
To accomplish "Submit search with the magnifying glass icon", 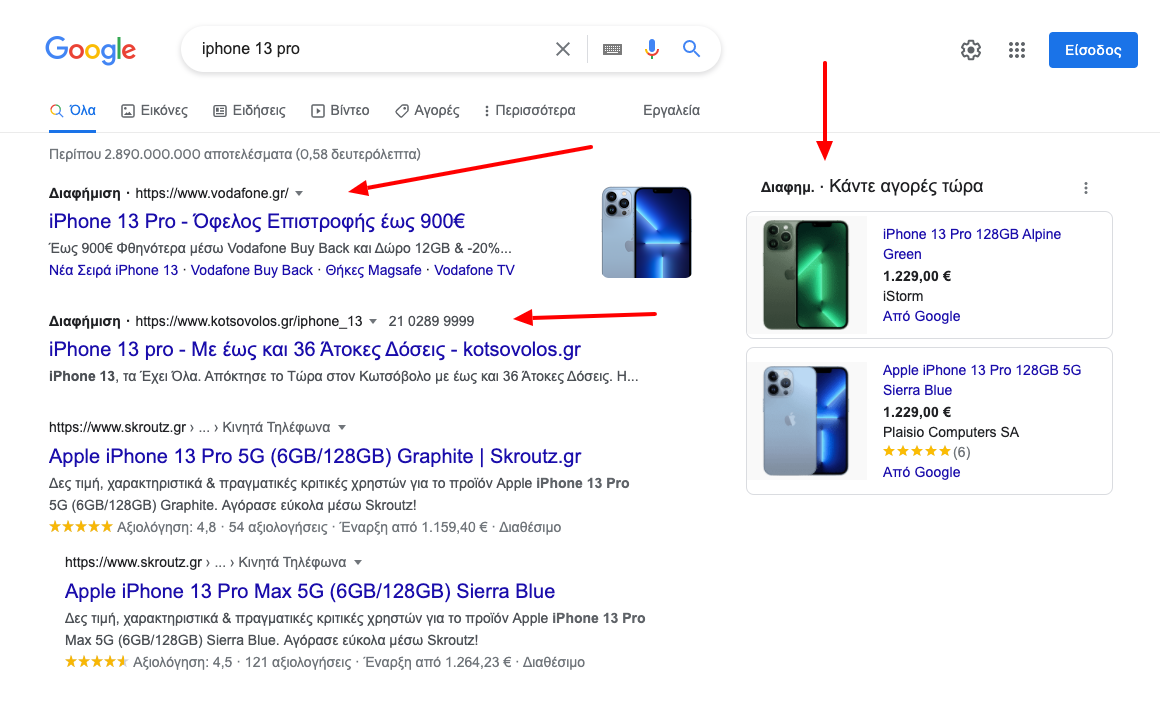I will 692,49.
